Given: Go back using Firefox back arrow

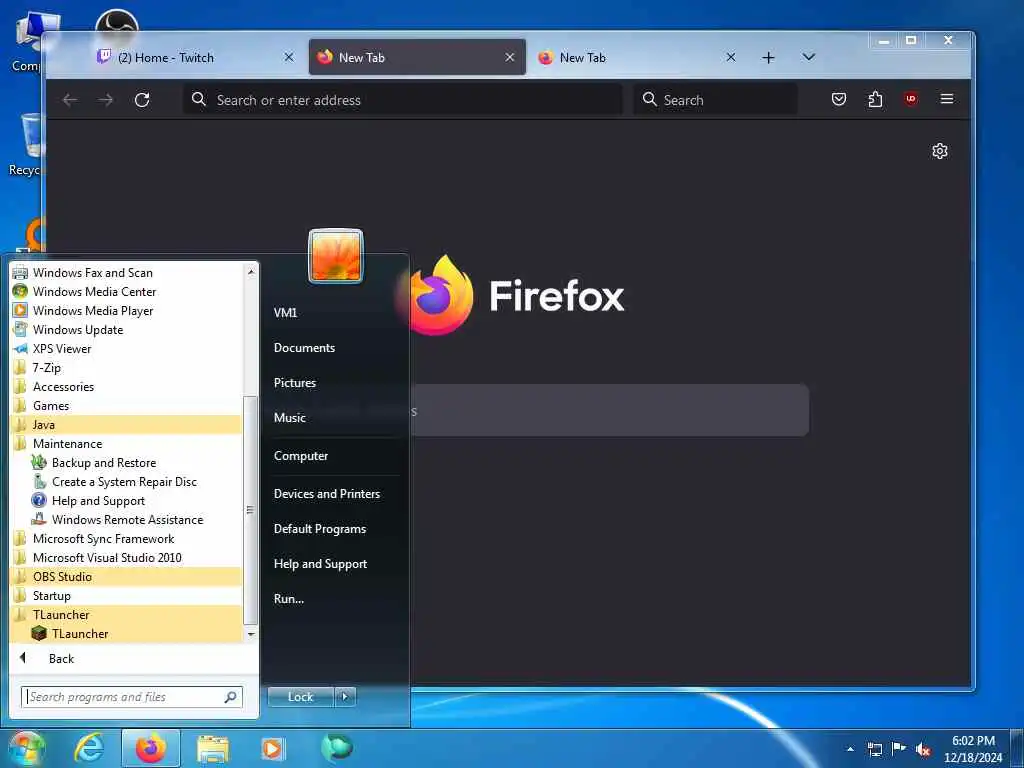Looking at the screenshot, I should click(70, 100).
